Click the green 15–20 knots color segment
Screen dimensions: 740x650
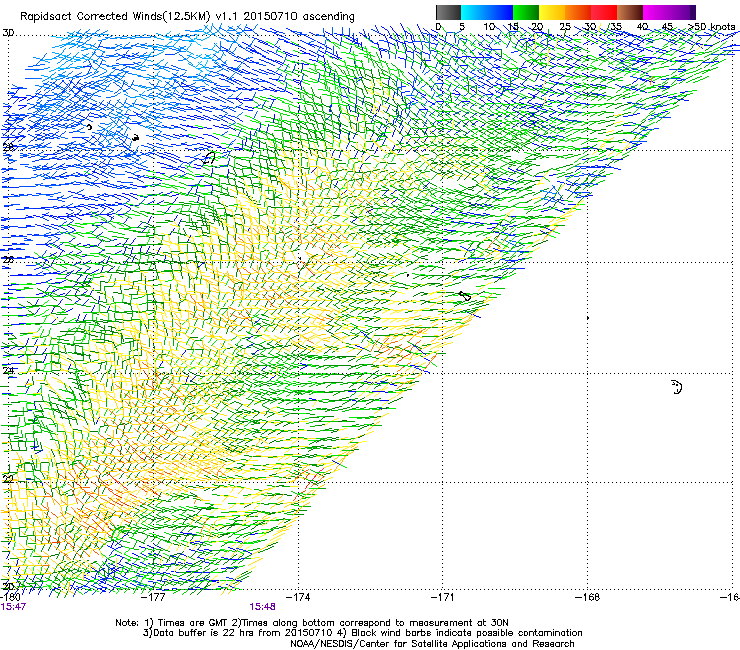pyautogui.click(x=526, y=12)
